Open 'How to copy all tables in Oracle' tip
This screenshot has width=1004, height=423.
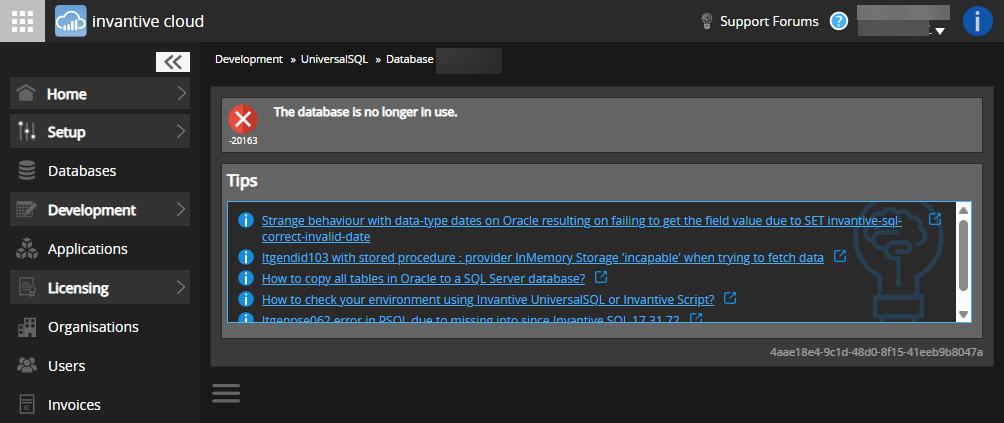tap(423, 278)
